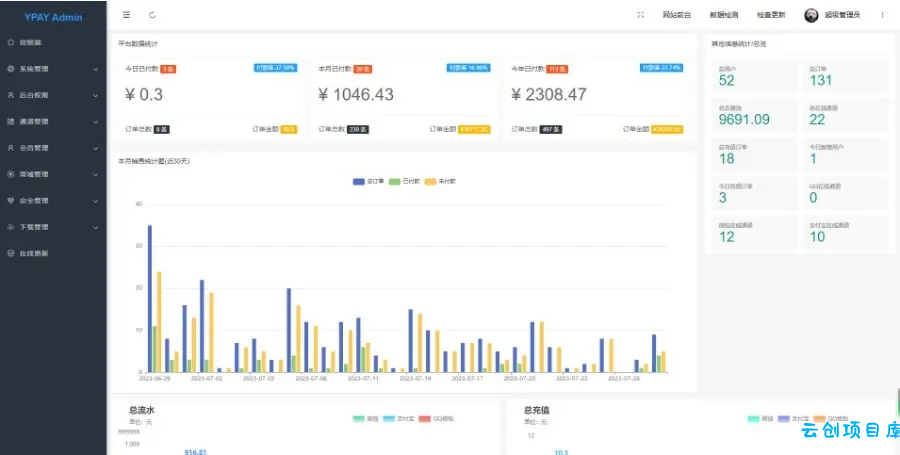Open the vertical three-dots more menu
Image resolution: width=900 pixels, height=455 pixels.
(x=882, y=15)
